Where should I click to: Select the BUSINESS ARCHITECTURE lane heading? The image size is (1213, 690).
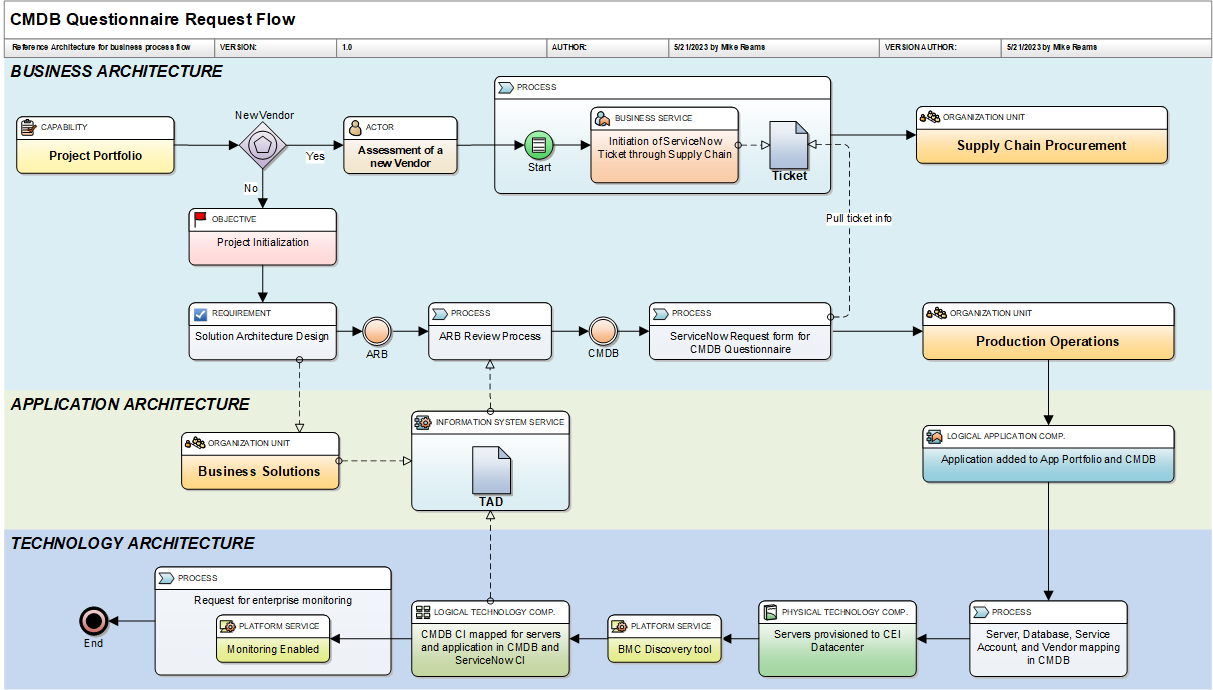point(117,72)
